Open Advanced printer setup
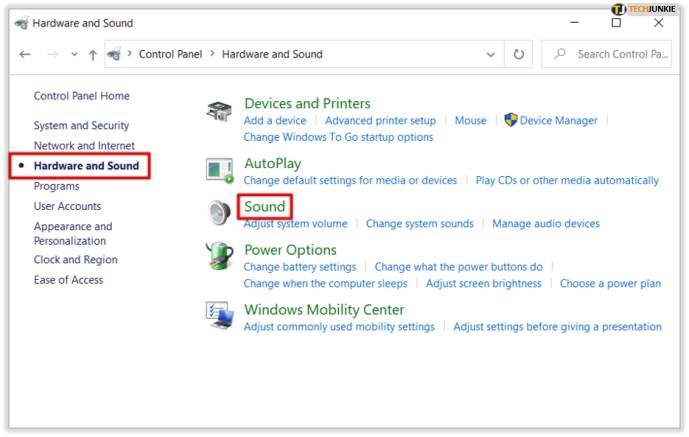This screenshot has height=437, width=689. coord(381,120)
